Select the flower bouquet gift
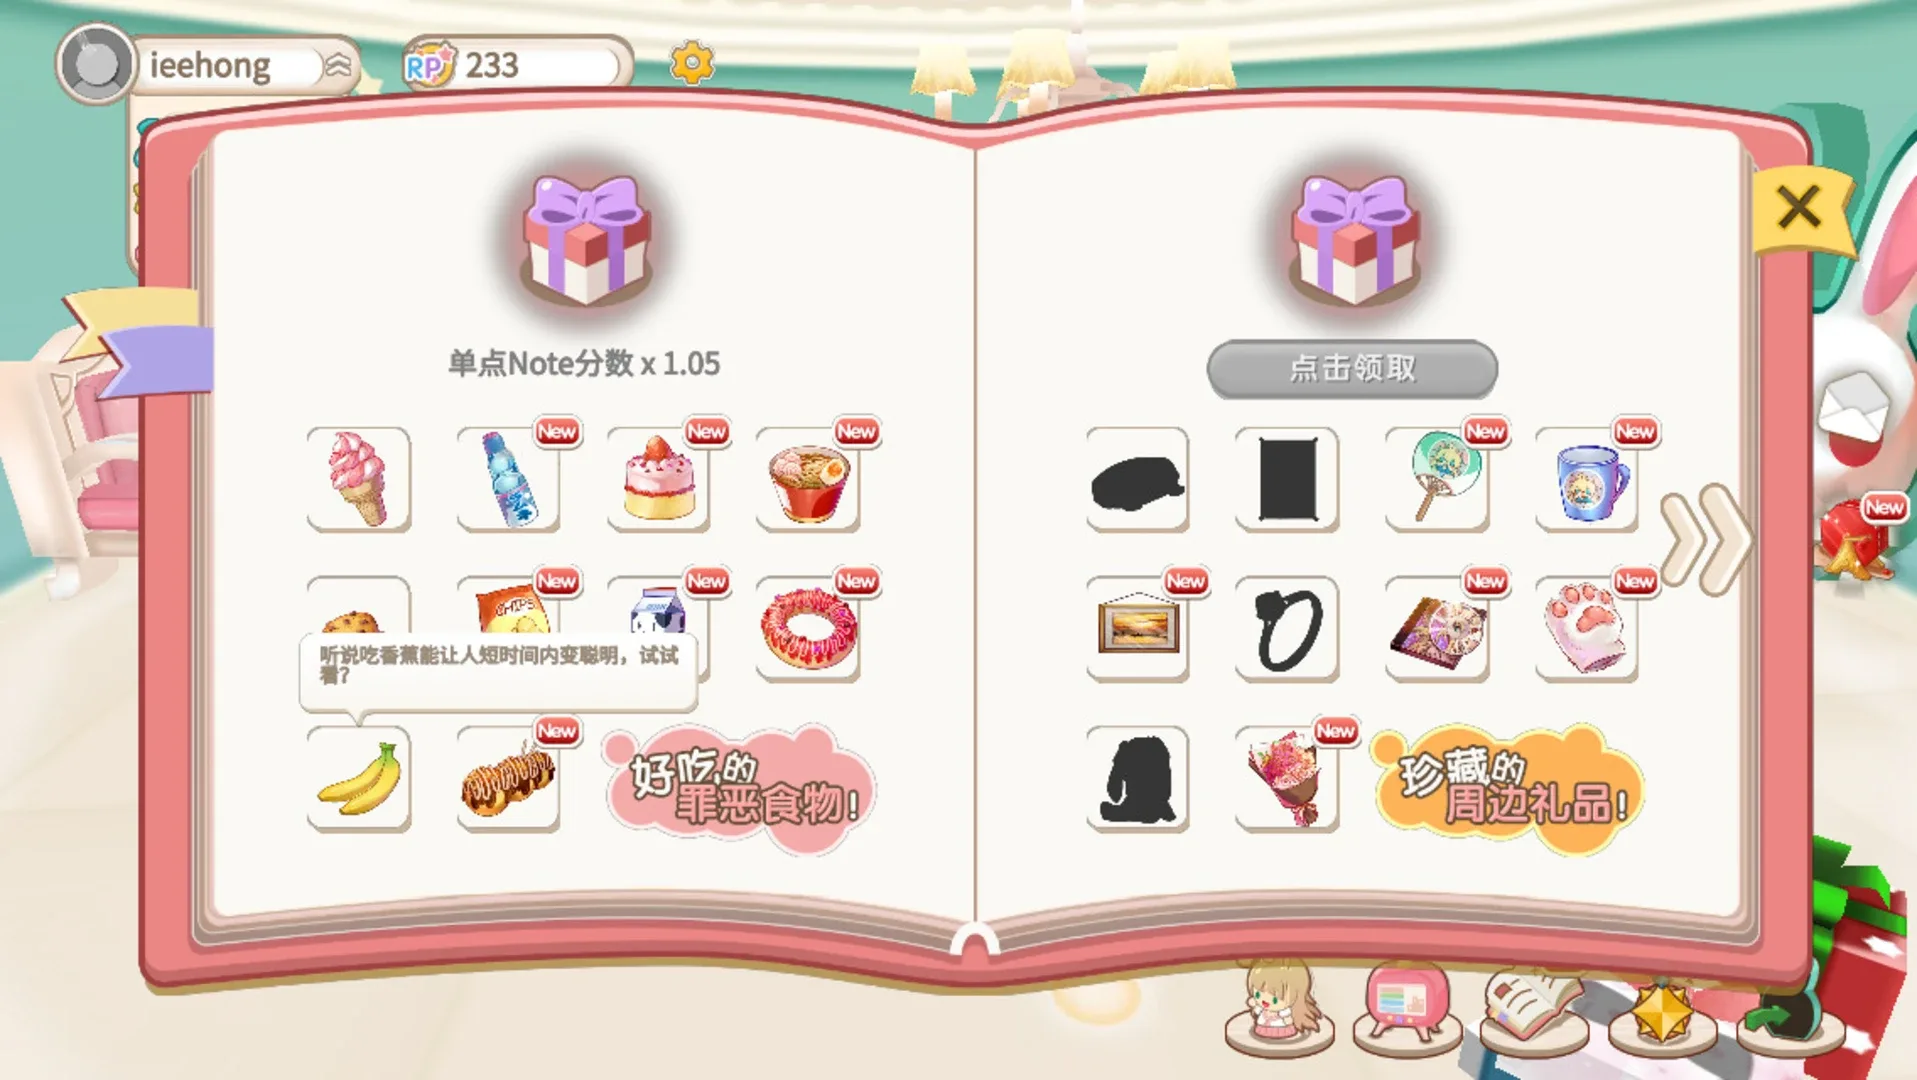Image resolution: width=1917 pixels, height=1080 pixels. pos(1287,778)
